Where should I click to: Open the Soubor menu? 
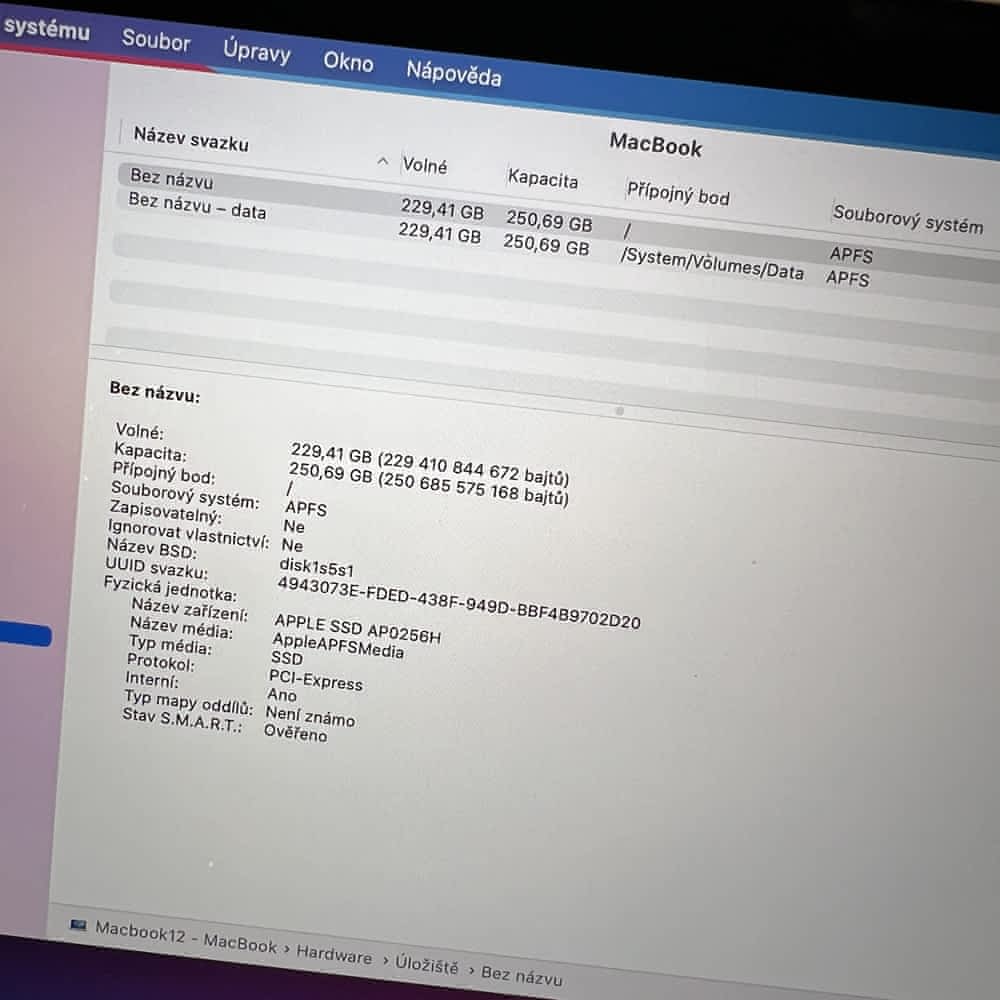[156, 41]
